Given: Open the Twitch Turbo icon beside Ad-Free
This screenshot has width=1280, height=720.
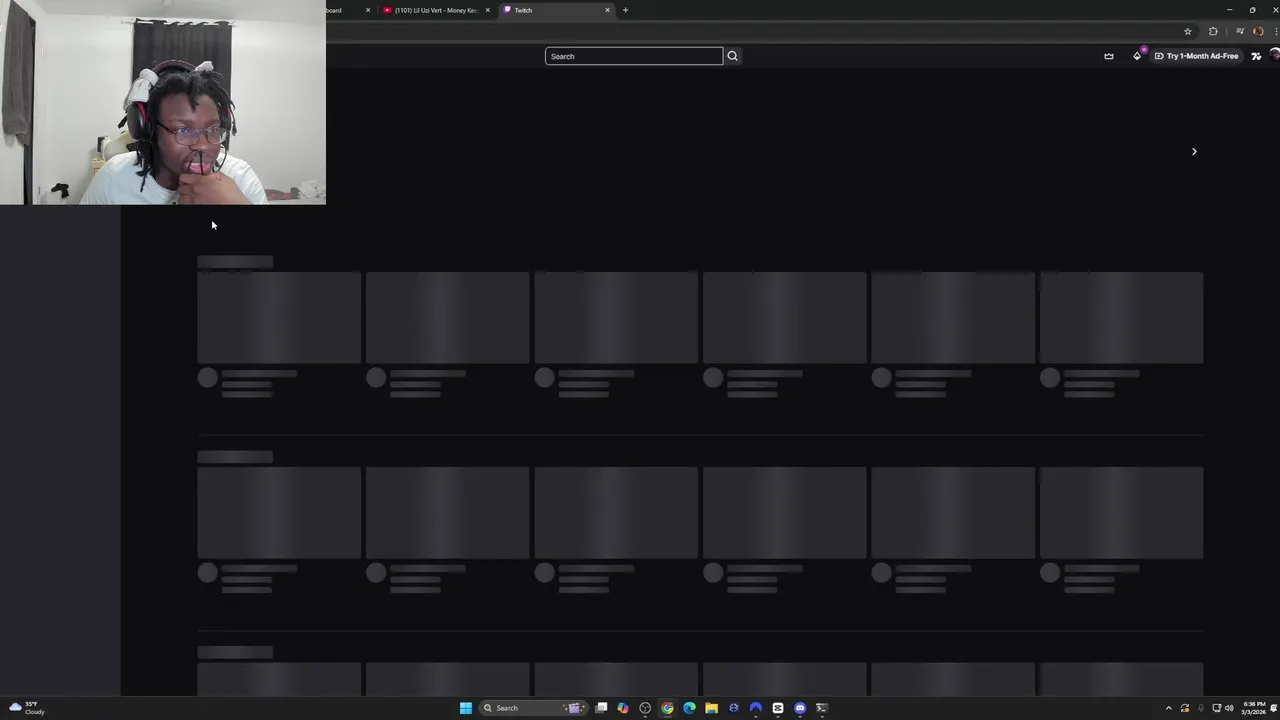Looking at the screenshot, I should pos(1256,56).
